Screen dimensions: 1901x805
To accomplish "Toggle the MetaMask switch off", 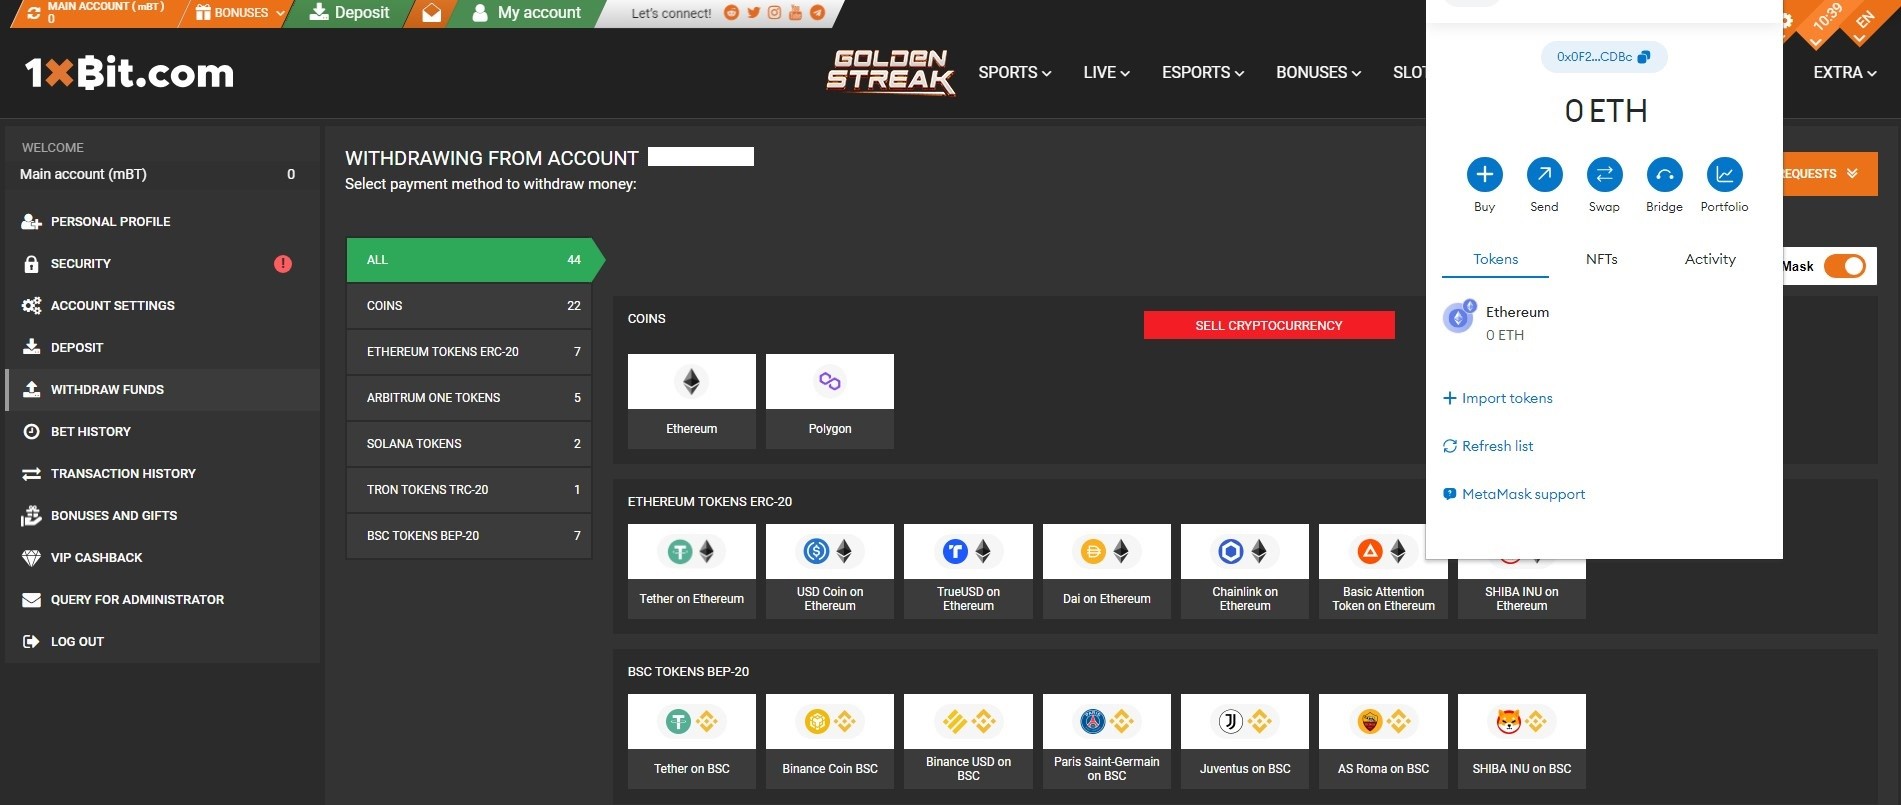I will [1845, 266].
